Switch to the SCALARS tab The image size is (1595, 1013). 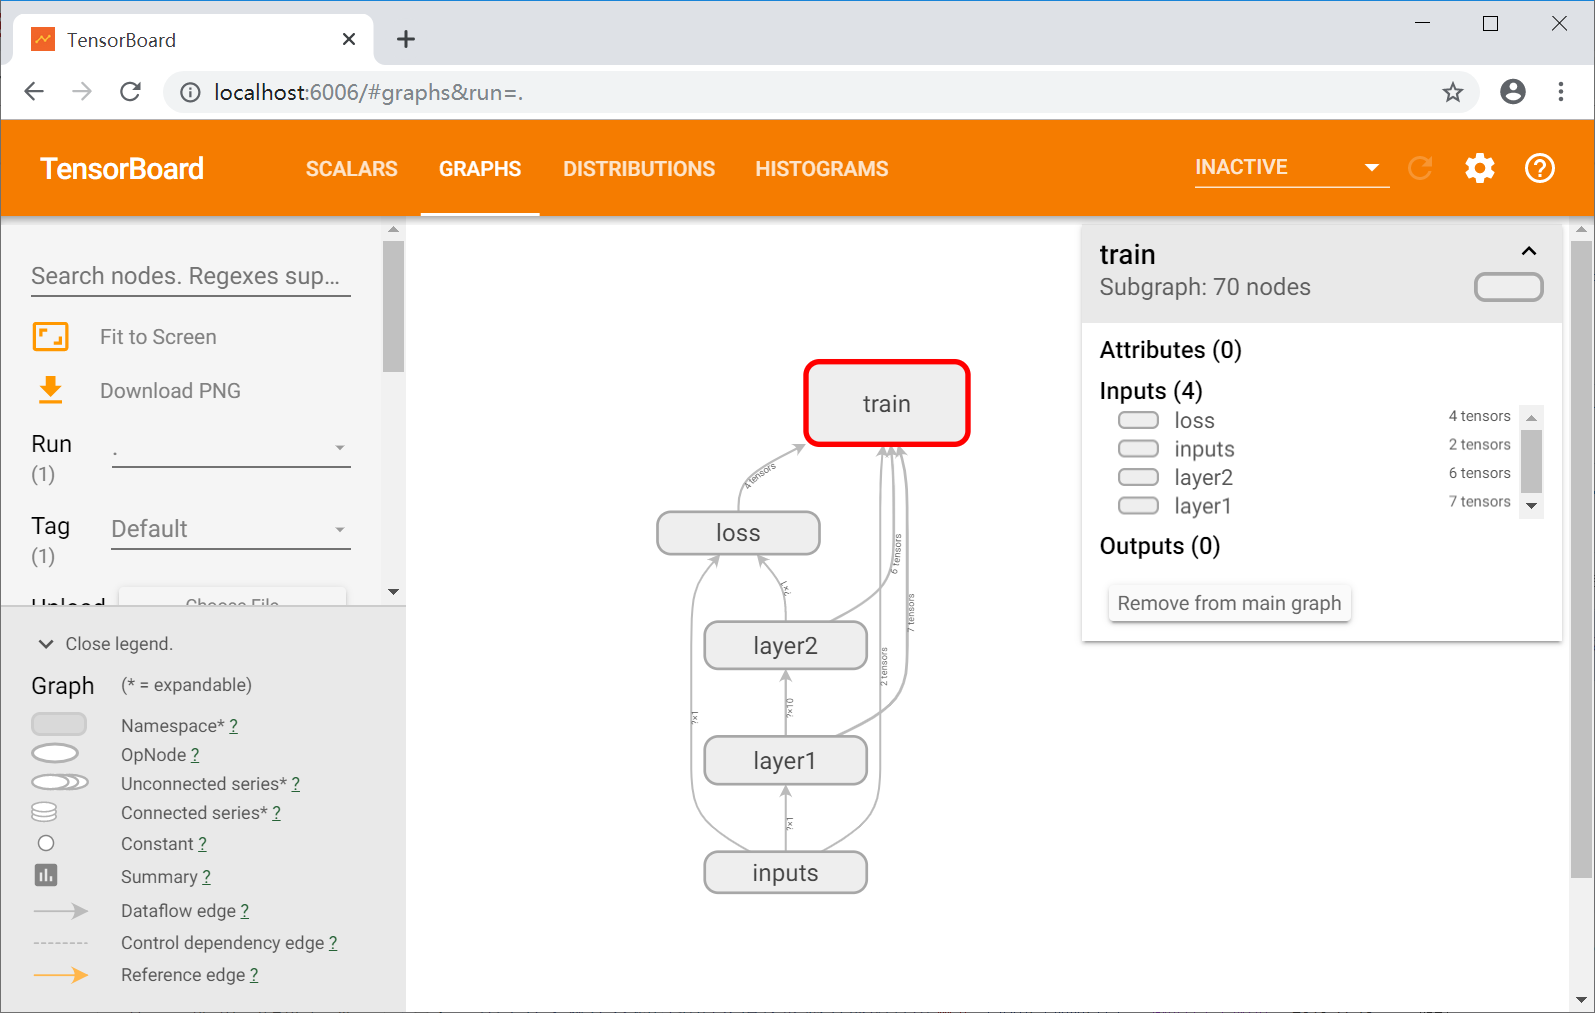click(x=352, y=169)
